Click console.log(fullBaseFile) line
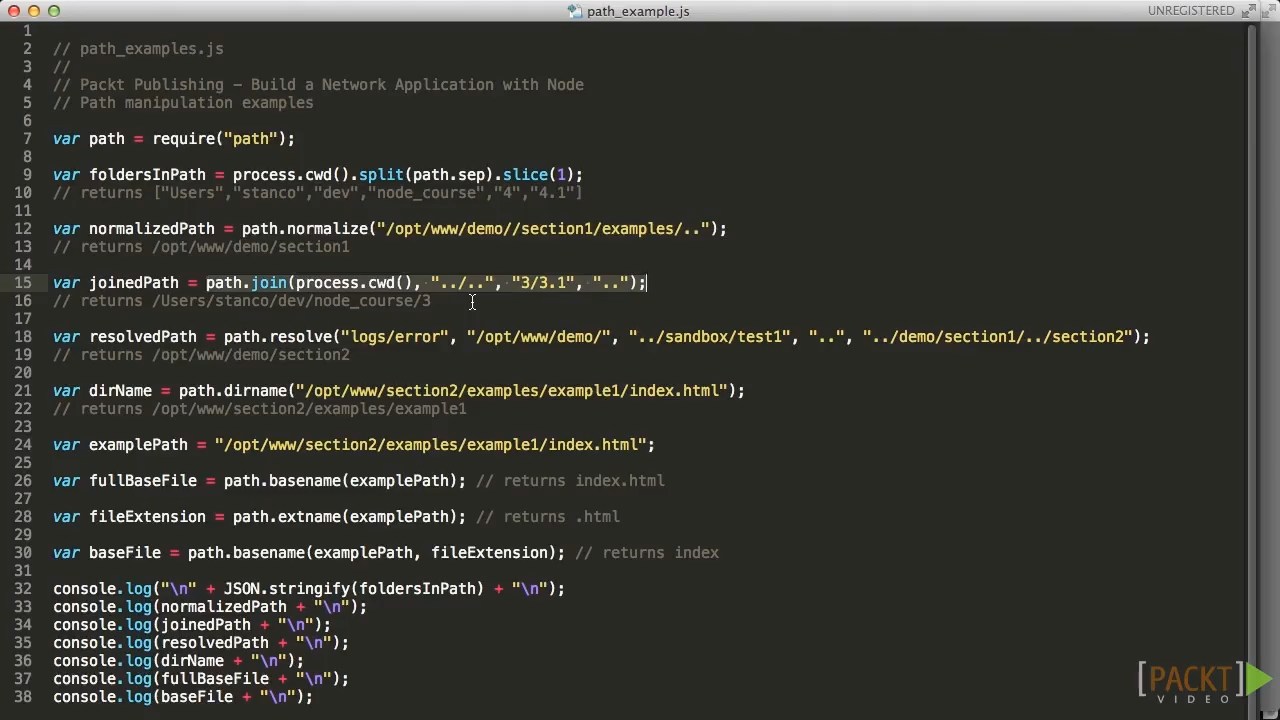This screenshot has height=720, width=1280. click(x=201, y=679)
